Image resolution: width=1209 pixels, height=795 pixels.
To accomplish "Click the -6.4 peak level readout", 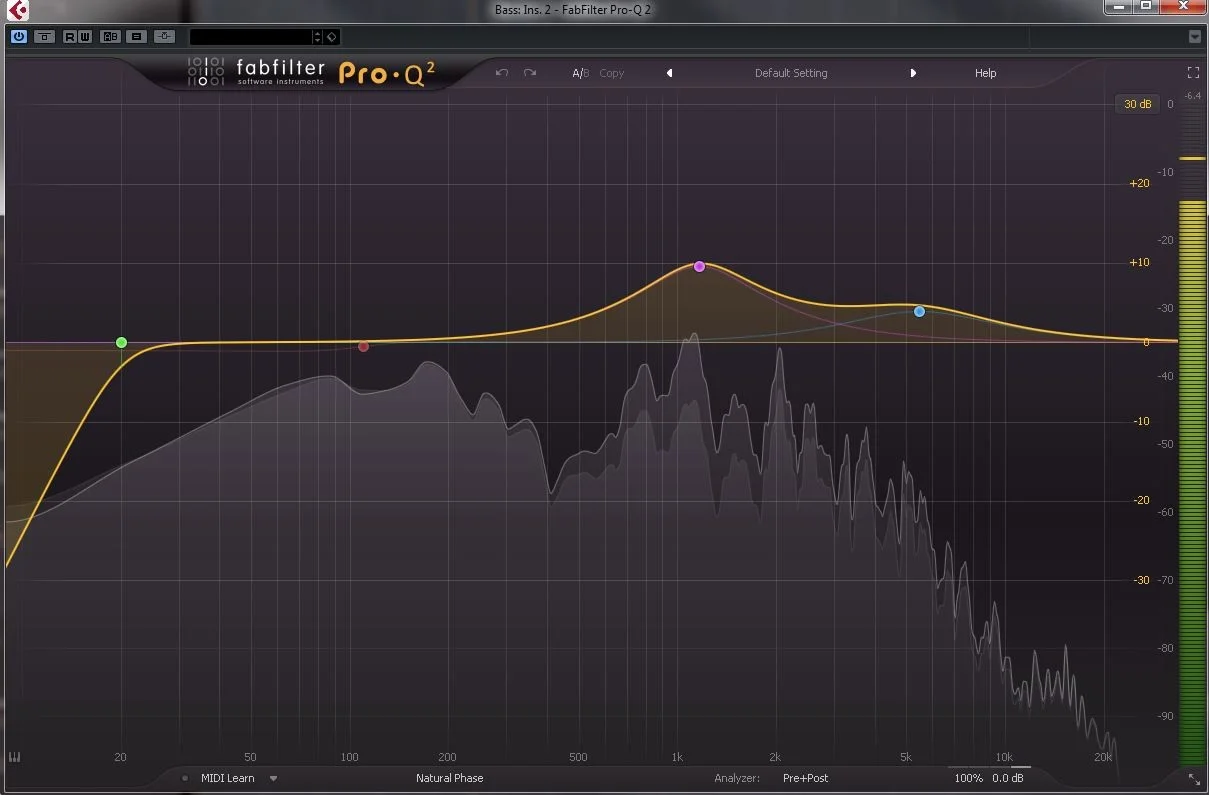I will pyautogui.click(x=1192, y=96).
